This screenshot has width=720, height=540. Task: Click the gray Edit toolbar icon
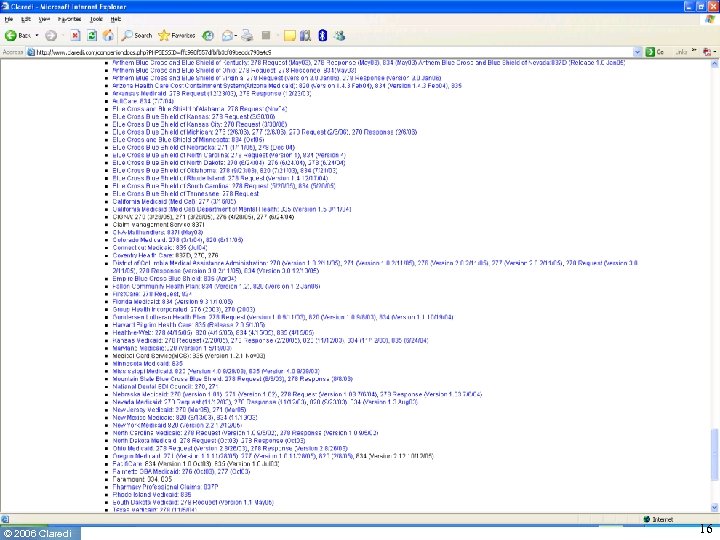(x=266, y=35)
